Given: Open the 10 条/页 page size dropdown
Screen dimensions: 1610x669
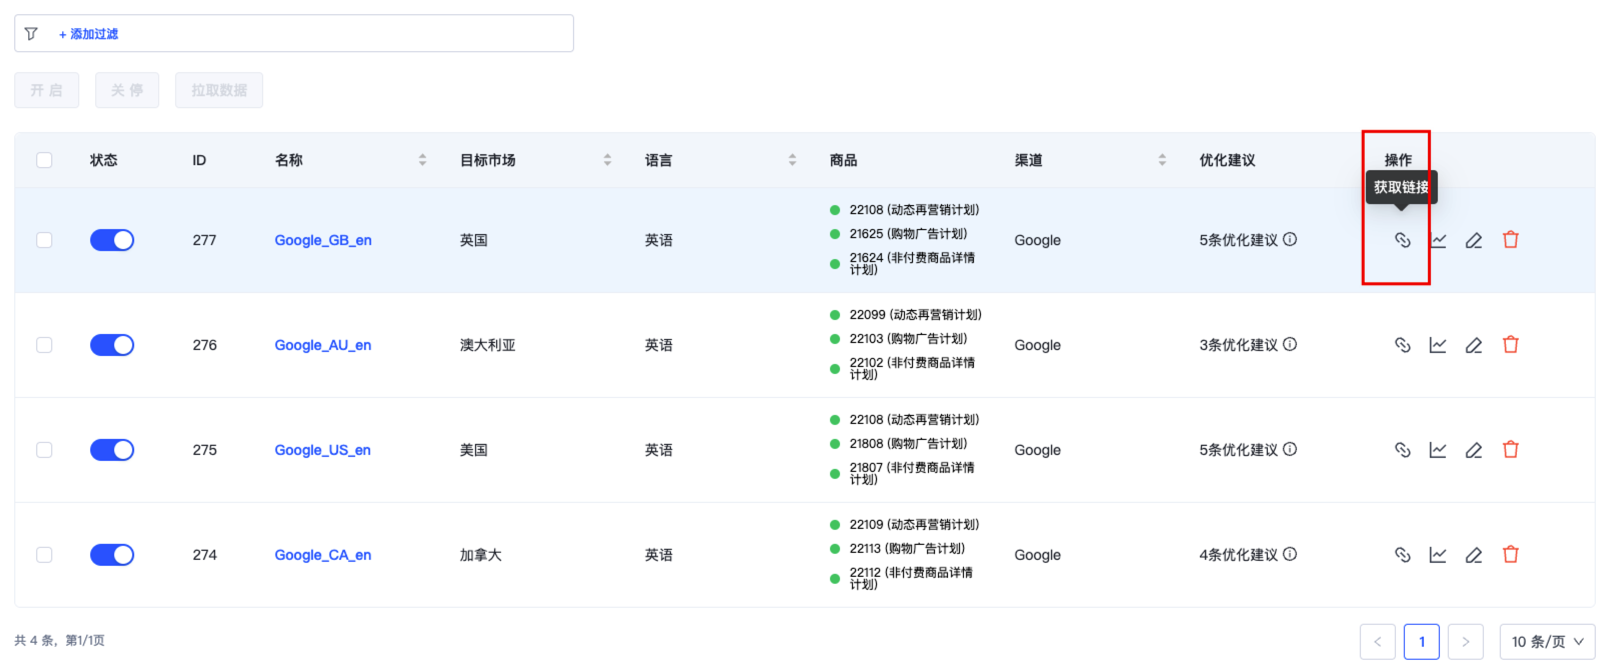Looking at the screenshot, I should [x=1546, y=642].
